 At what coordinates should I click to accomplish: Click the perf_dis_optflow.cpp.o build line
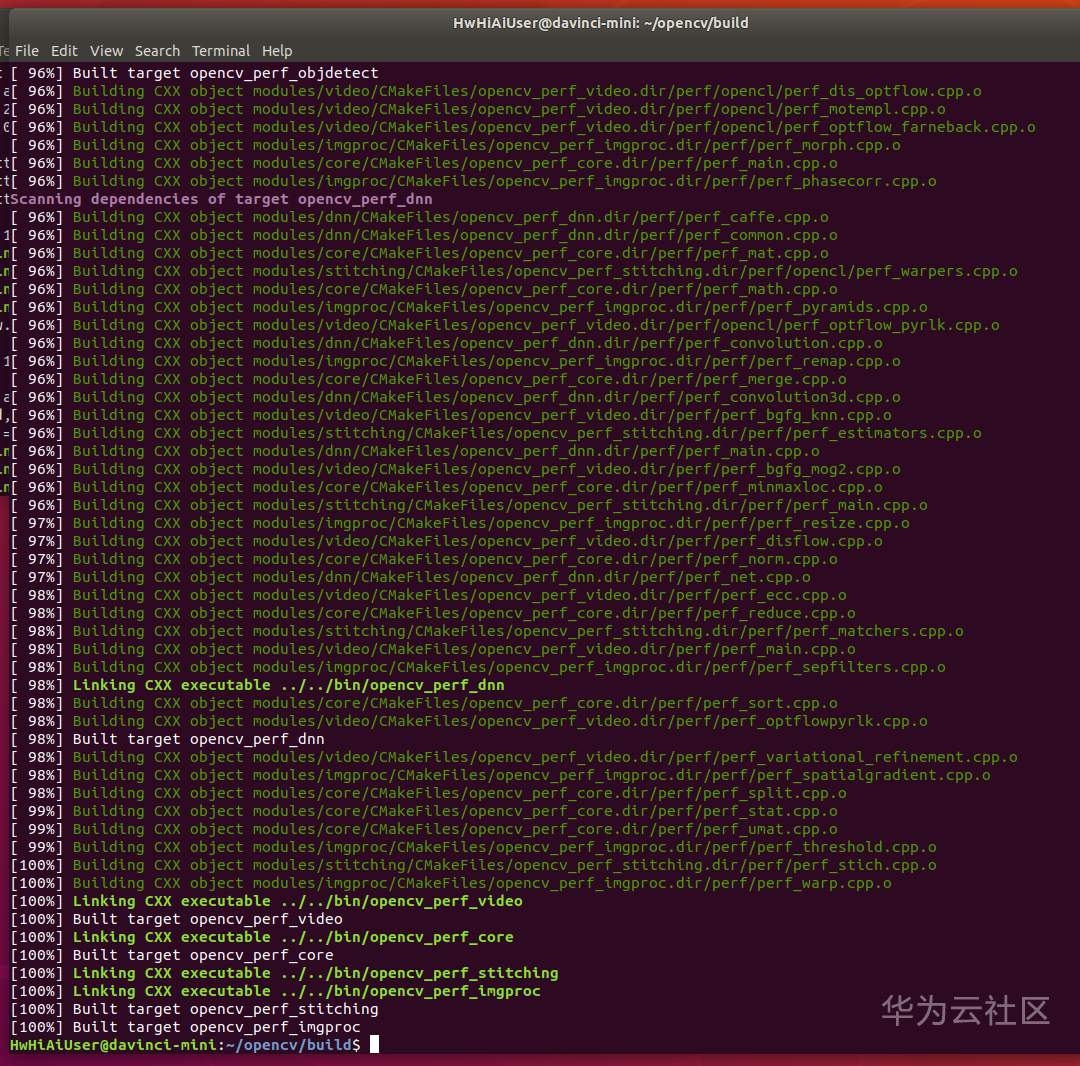pyautogui.click(x=496, y=91)
